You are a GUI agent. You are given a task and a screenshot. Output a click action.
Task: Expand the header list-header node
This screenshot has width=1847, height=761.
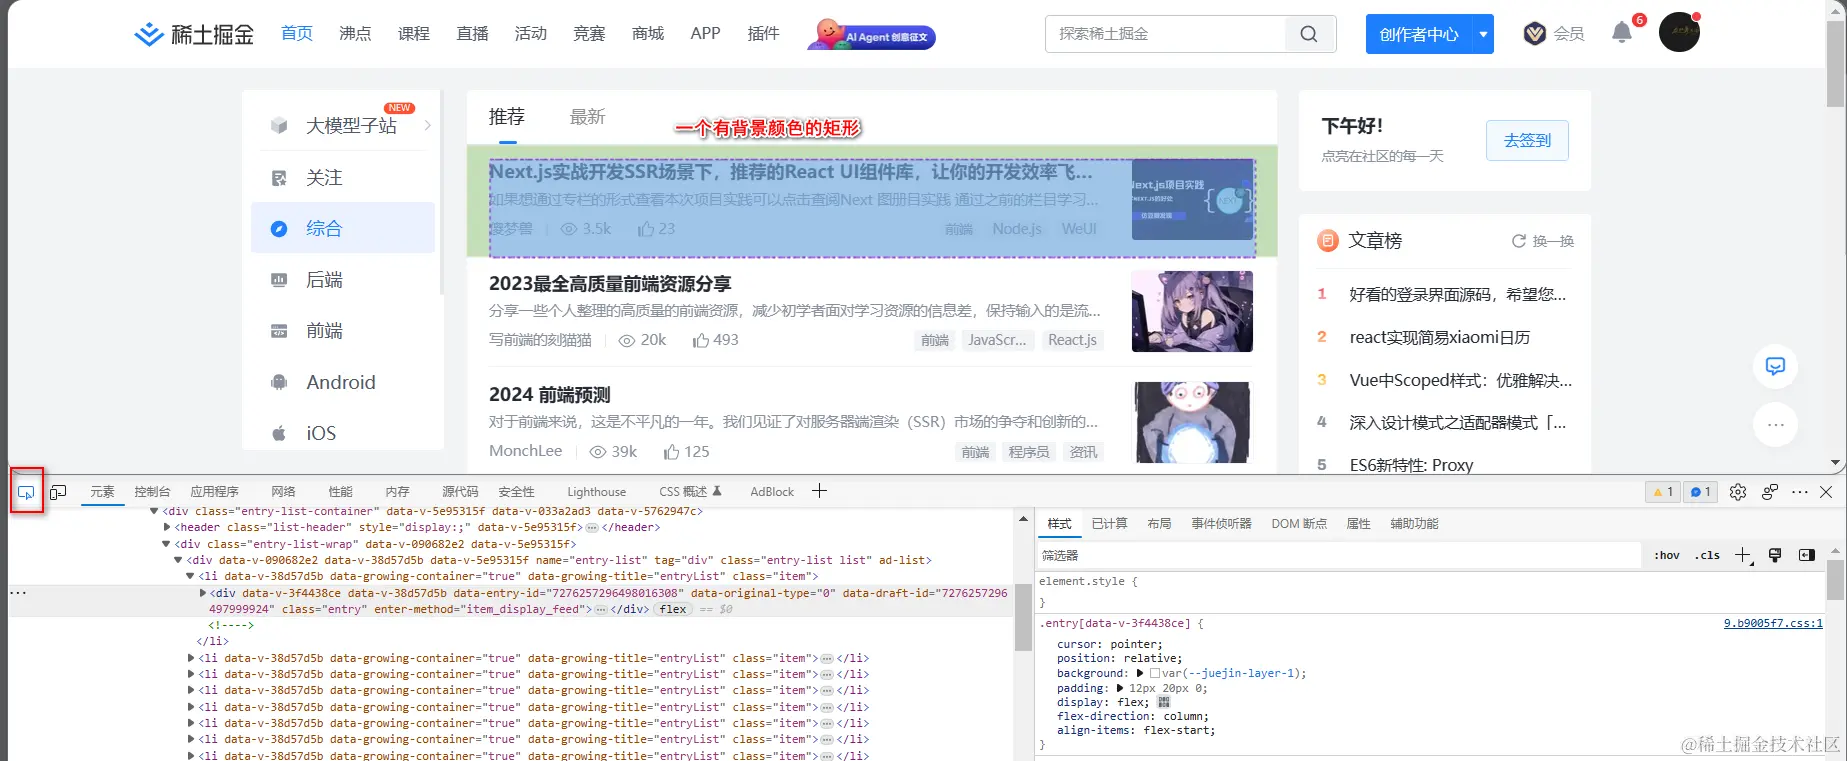(x=167, y=527)
